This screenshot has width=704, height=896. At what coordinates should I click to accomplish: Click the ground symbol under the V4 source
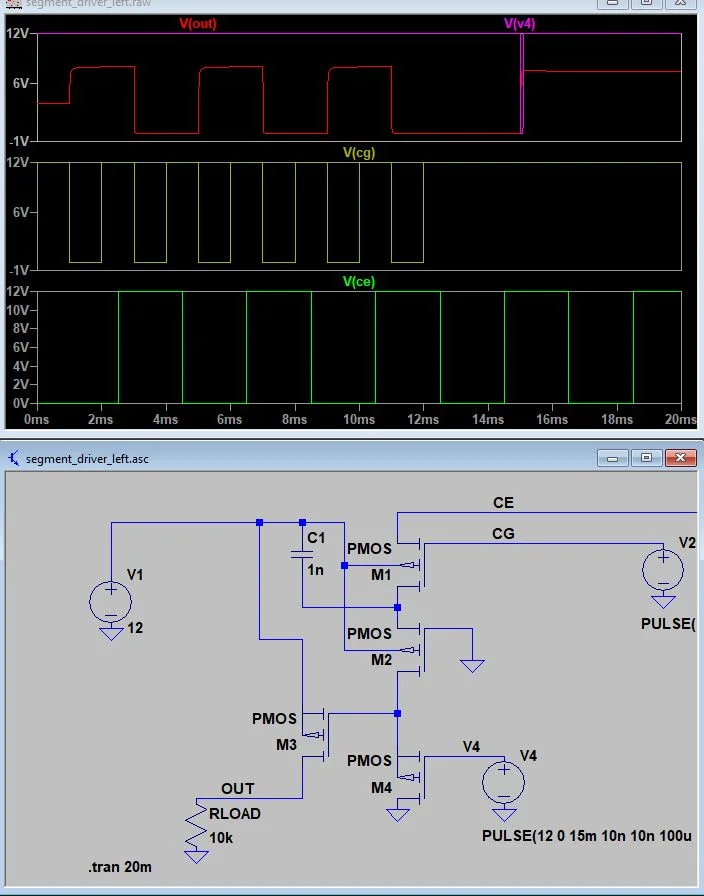503,814
